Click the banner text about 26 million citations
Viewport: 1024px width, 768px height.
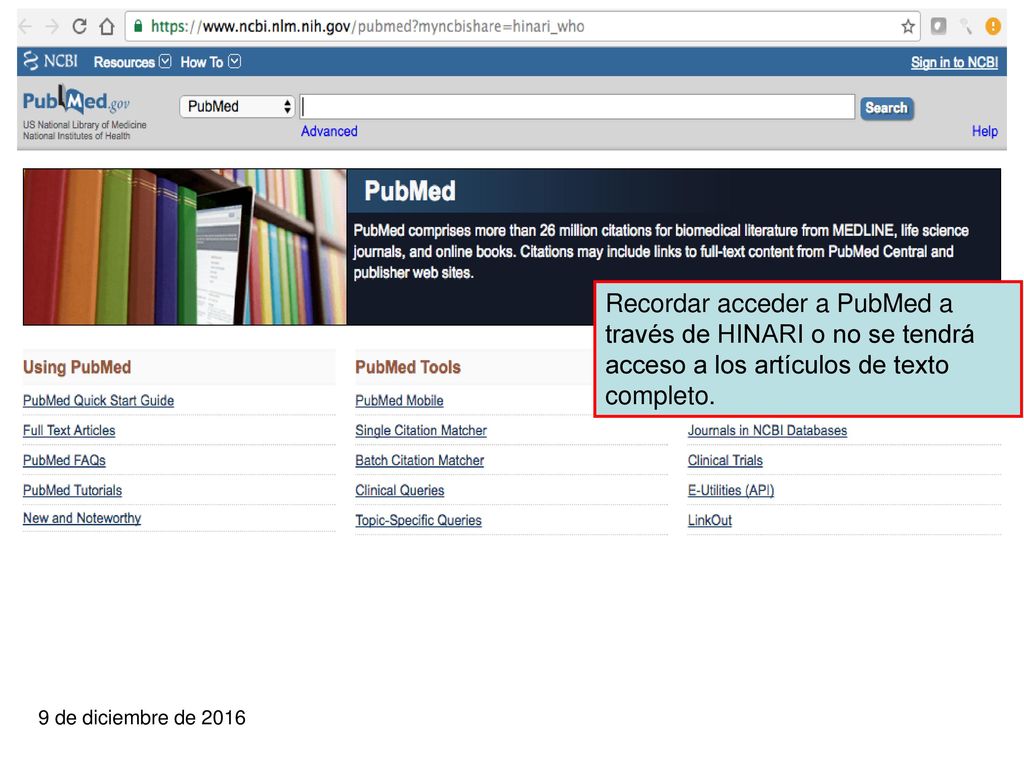[x=661, y=251]
